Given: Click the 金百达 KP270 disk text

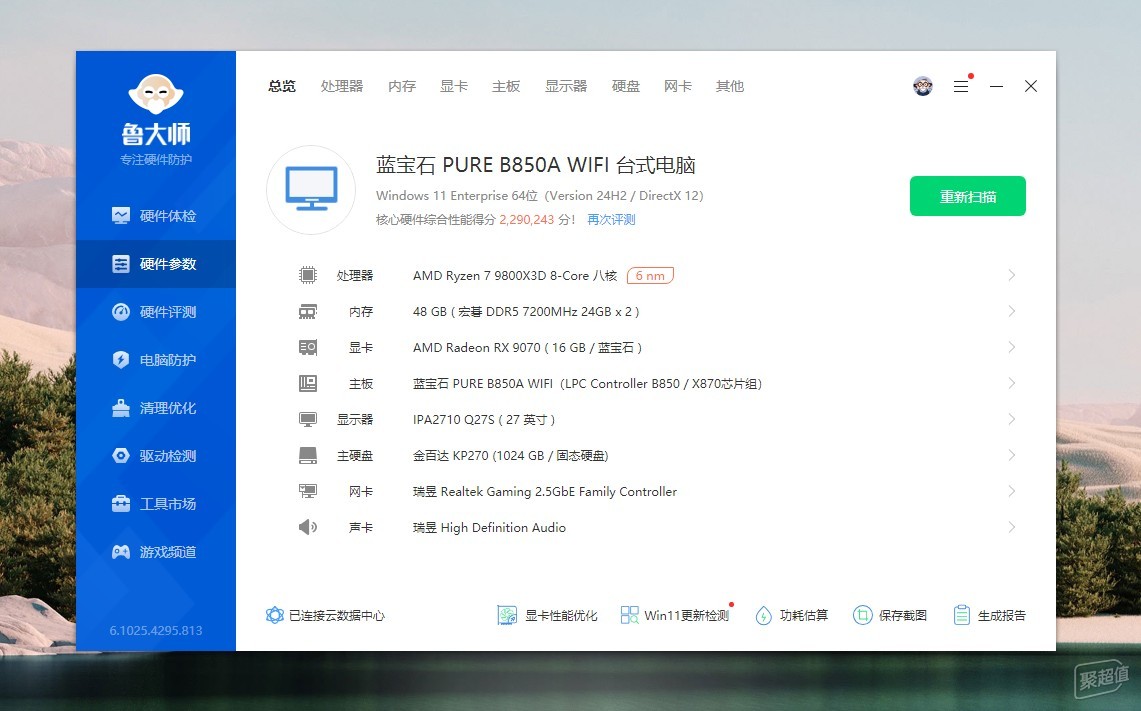Looking at the screenshot, I should [x=511, y=456].
